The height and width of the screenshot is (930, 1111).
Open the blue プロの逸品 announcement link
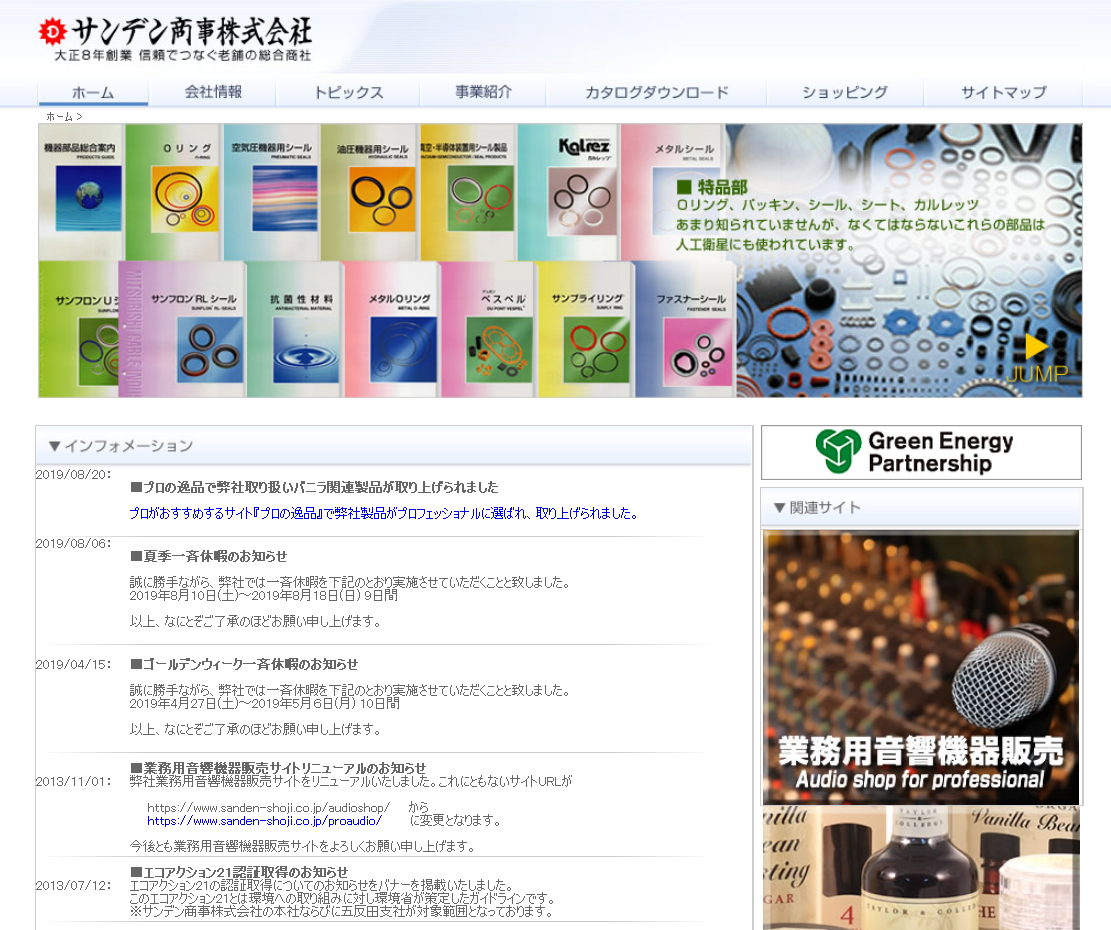[383, 513]
